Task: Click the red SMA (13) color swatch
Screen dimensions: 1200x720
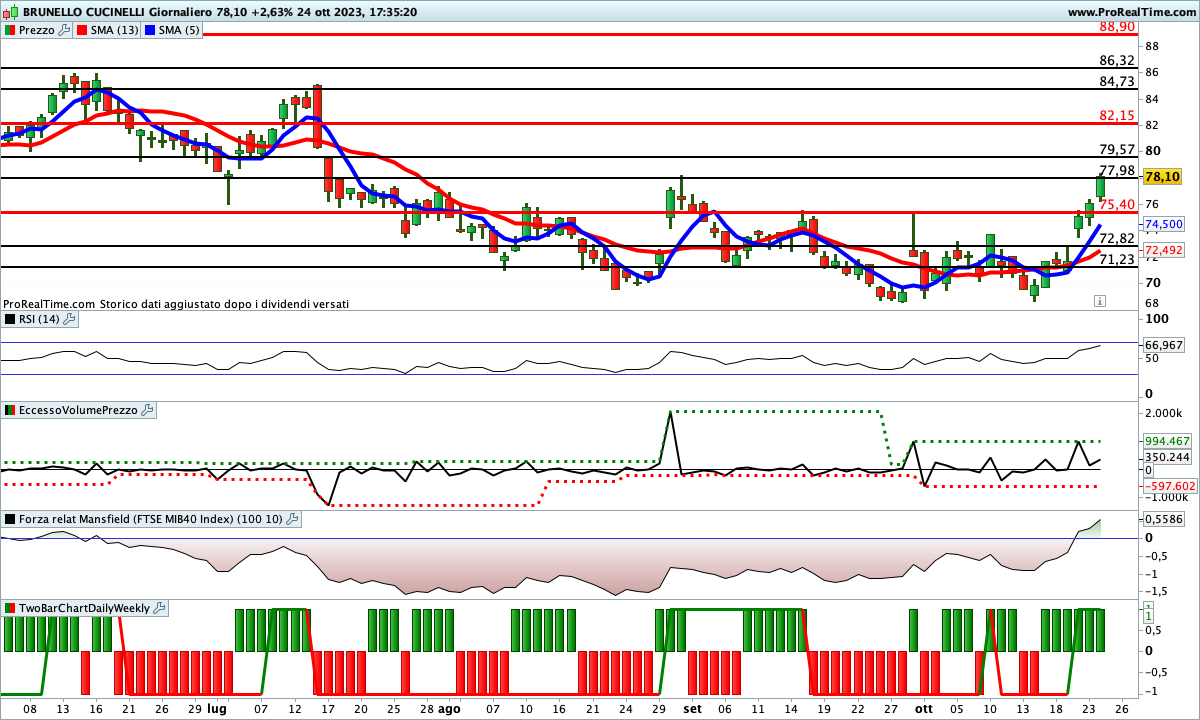Action: tap(82, 30)
